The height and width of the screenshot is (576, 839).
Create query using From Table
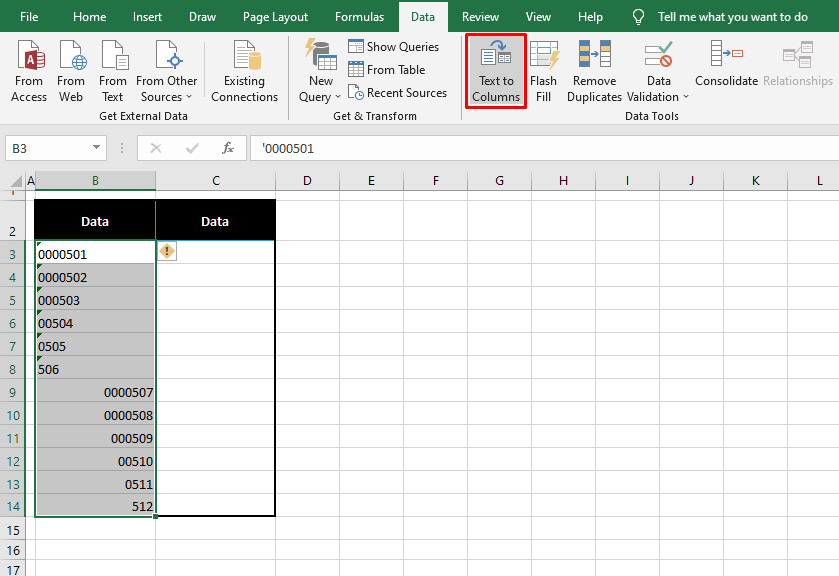pos(388,69)
